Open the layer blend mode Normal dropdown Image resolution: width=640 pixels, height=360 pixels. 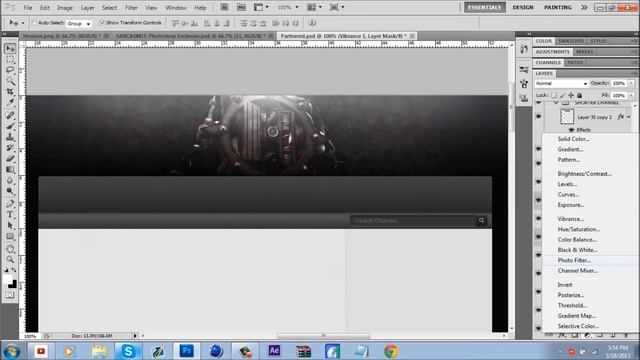561,83
